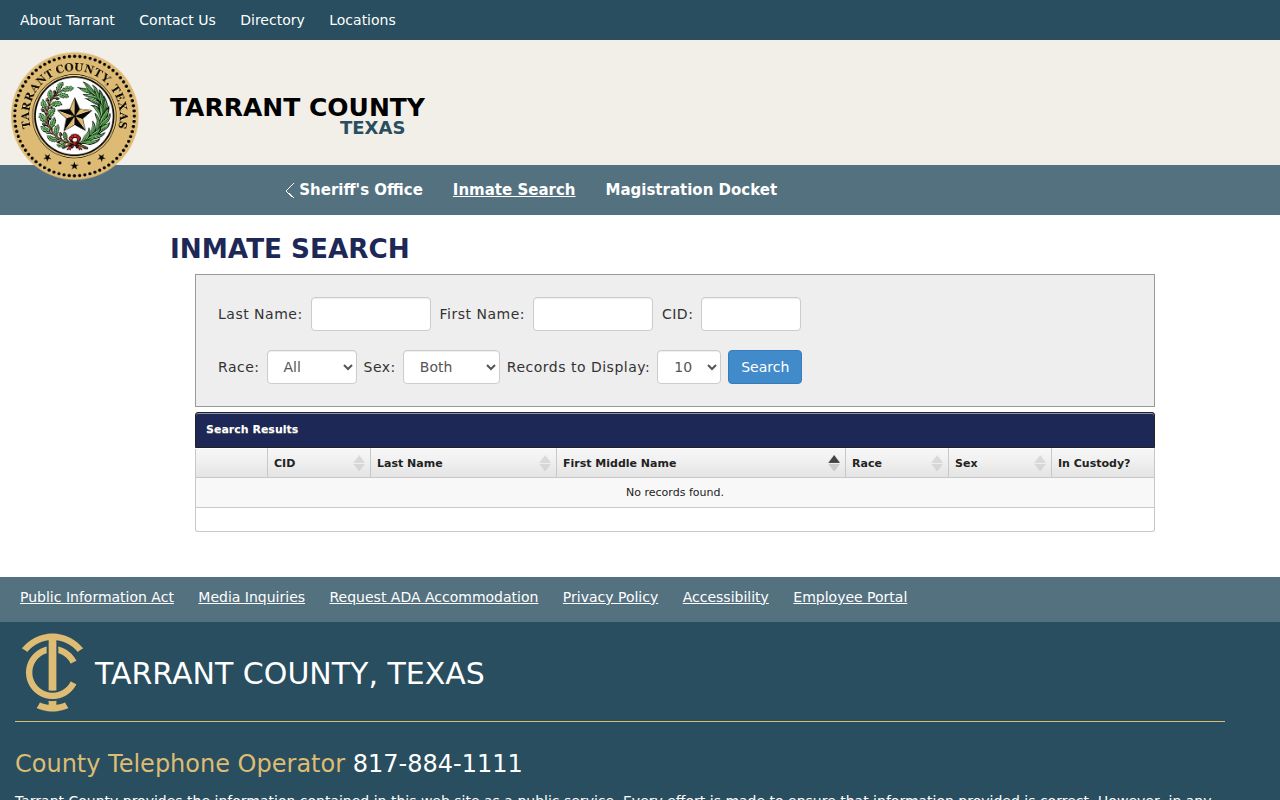Click the back chevron beside Sheriff's Office
1280x800 pixels.
click(289, 190)
